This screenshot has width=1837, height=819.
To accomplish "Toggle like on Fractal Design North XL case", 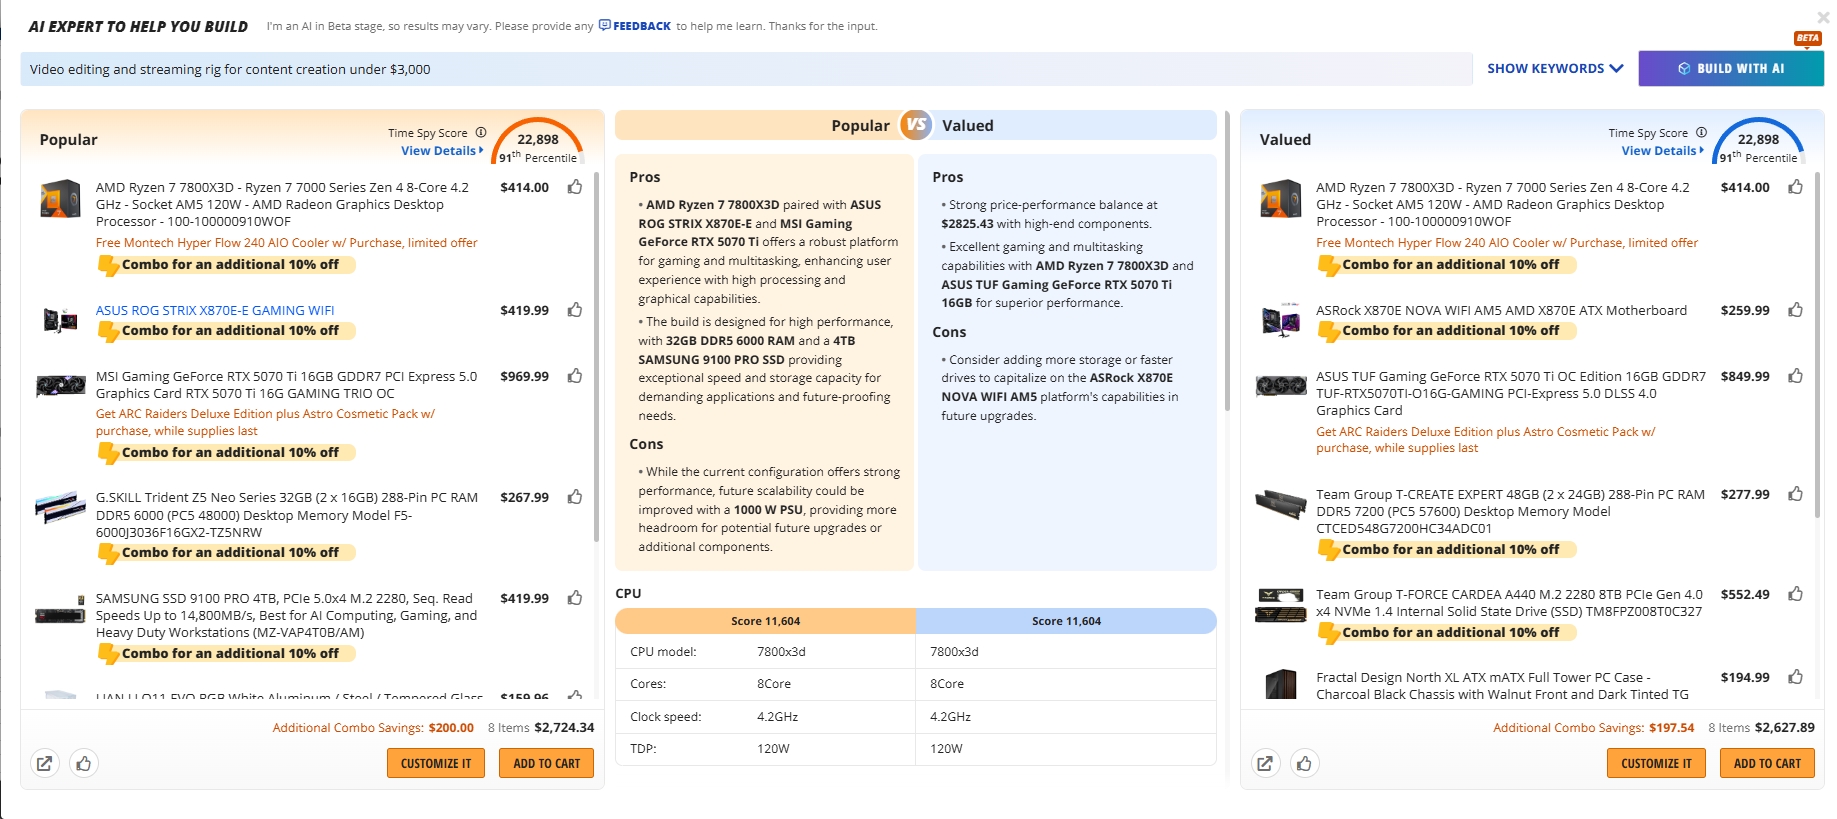I will point(1795,677).
